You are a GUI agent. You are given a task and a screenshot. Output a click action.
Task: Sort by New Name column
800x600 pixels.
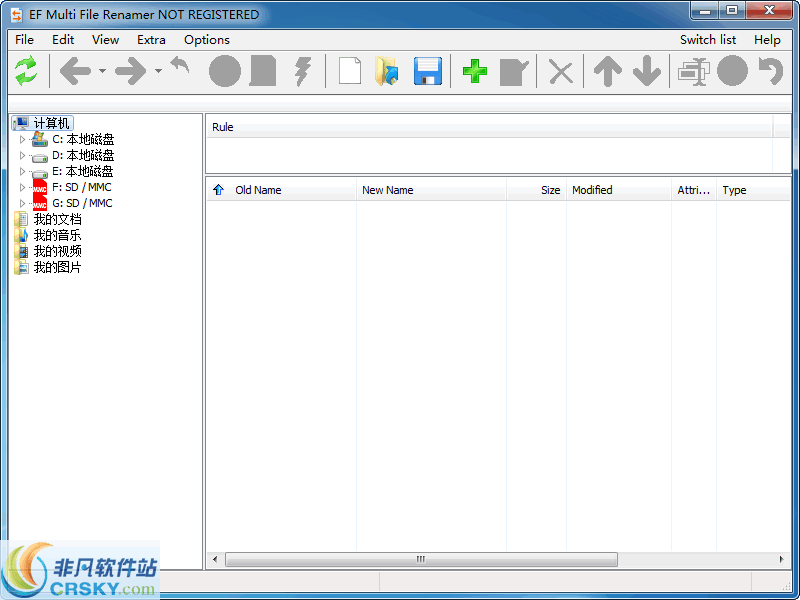431,190
